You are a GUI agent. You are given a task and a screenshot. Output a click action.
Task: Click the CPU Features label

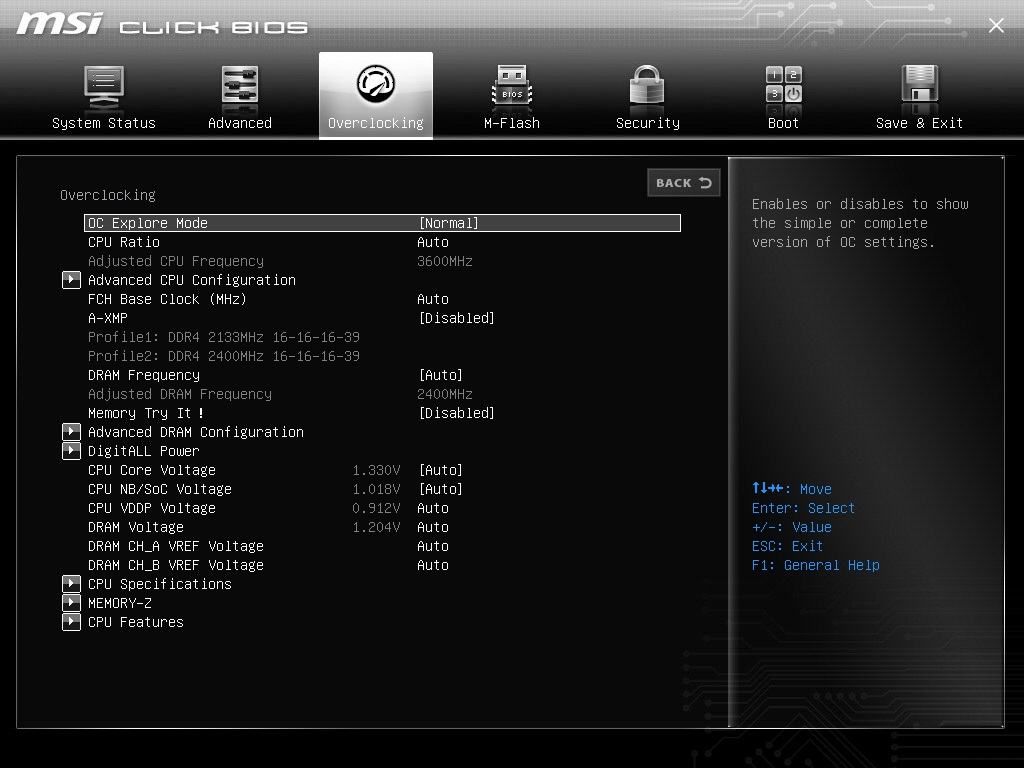pyautogui.click(x=136, y=622)
